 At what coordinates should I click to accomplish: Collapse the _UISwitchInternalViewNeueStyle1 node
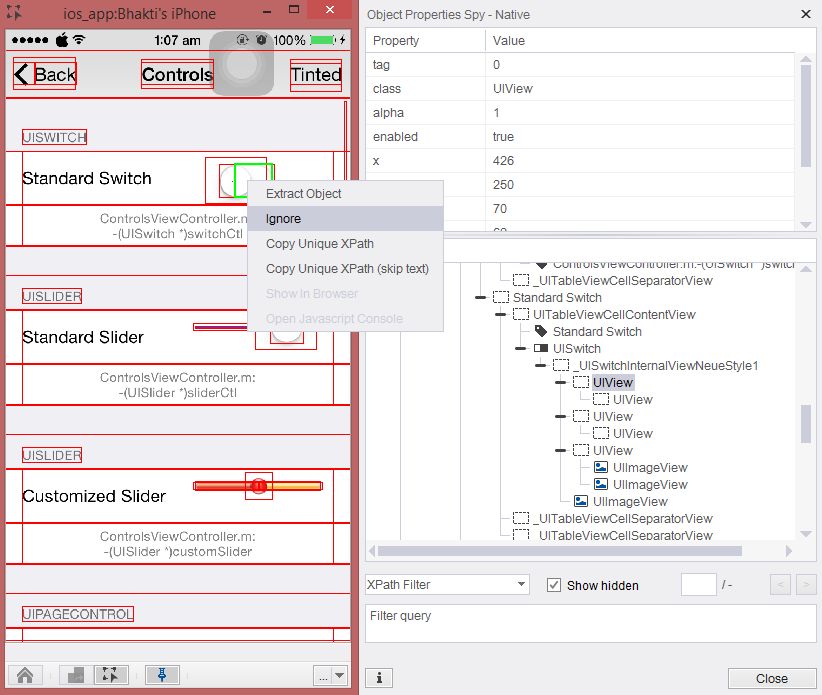coord(540,365)
